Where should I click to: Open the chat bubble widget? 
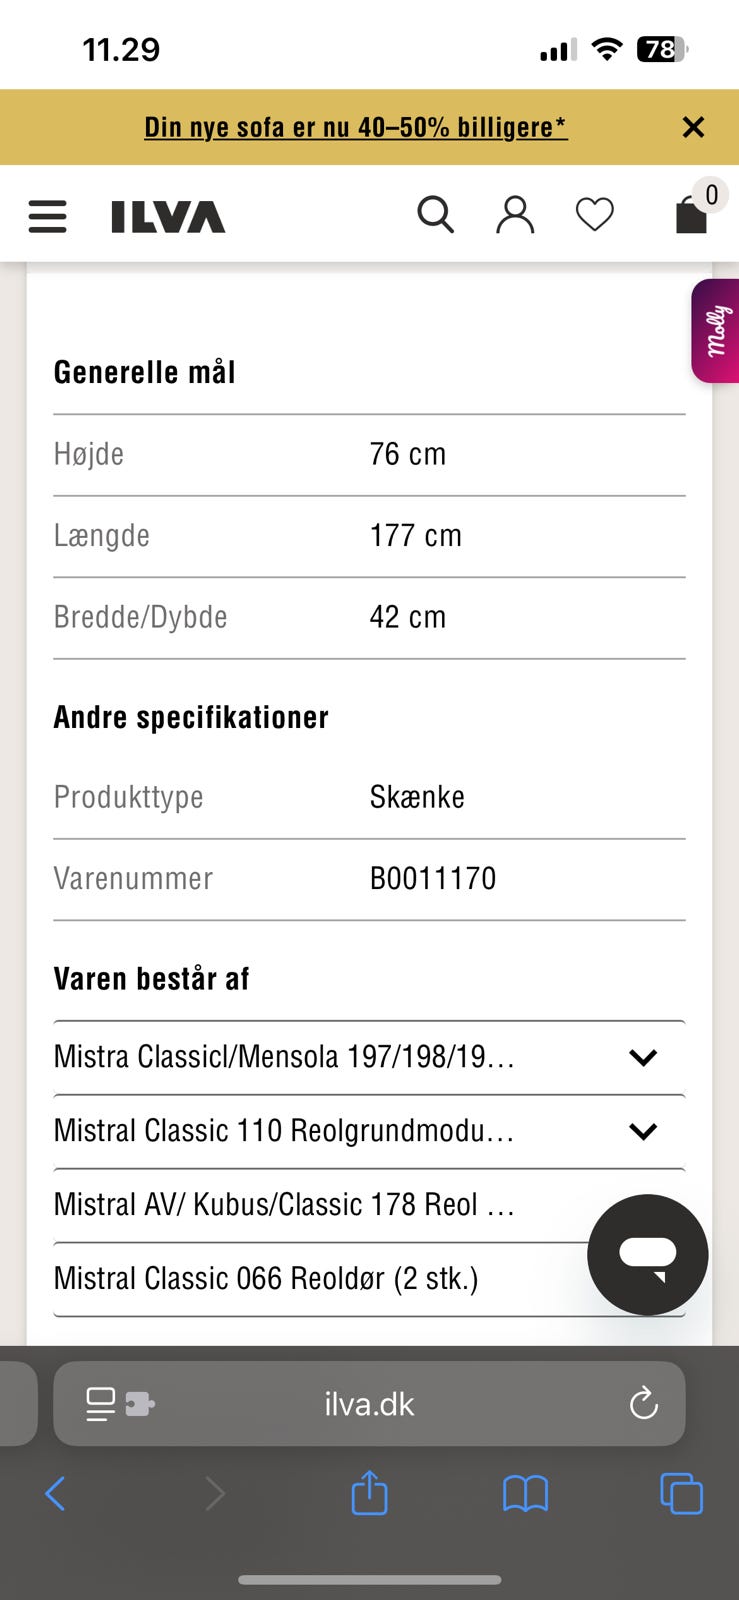tap(647, 1254)
